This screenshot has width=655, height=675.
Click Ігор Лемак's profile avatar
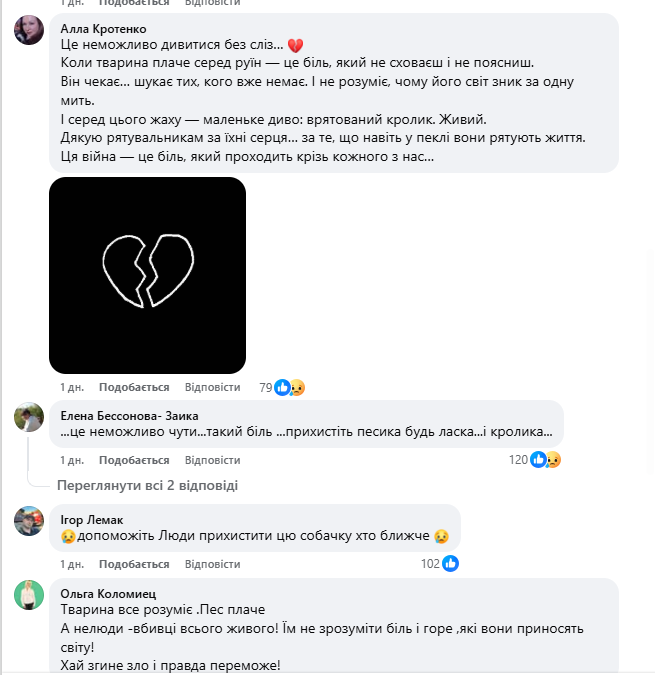[x=28, y=521]
